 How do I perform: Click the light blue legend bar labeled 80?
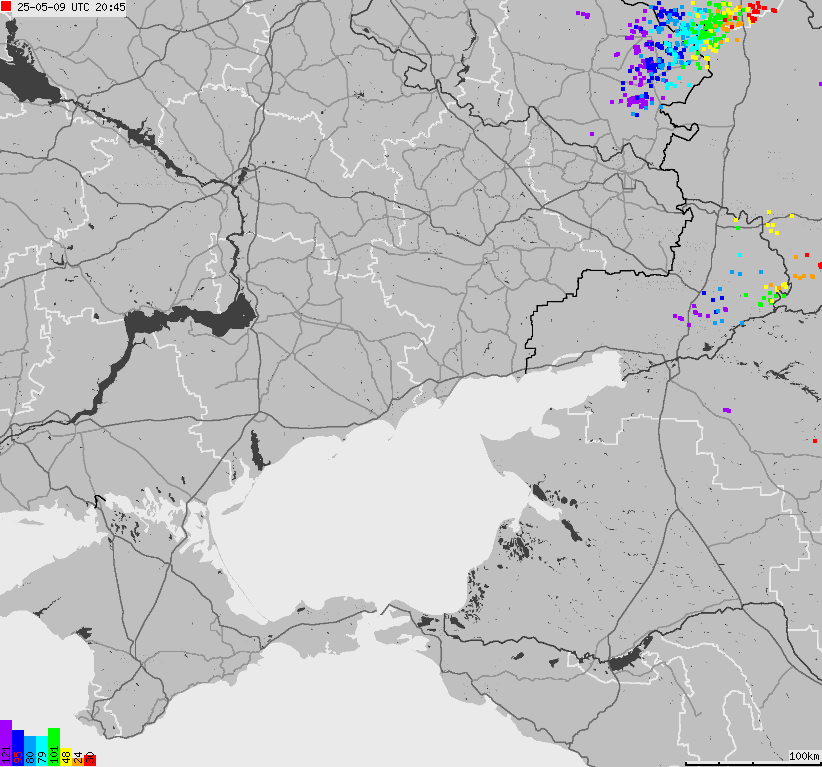(30, 750)
